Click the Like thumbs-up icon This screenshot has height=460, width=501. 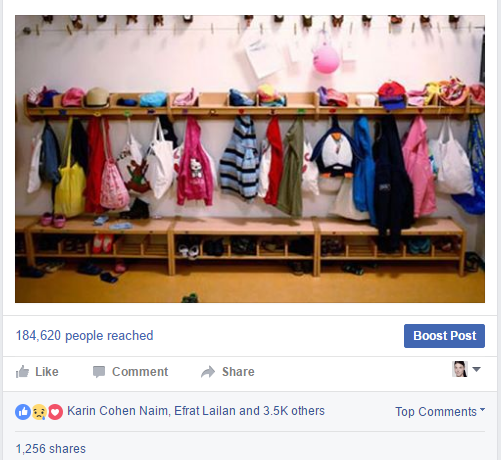coord(22,372)
